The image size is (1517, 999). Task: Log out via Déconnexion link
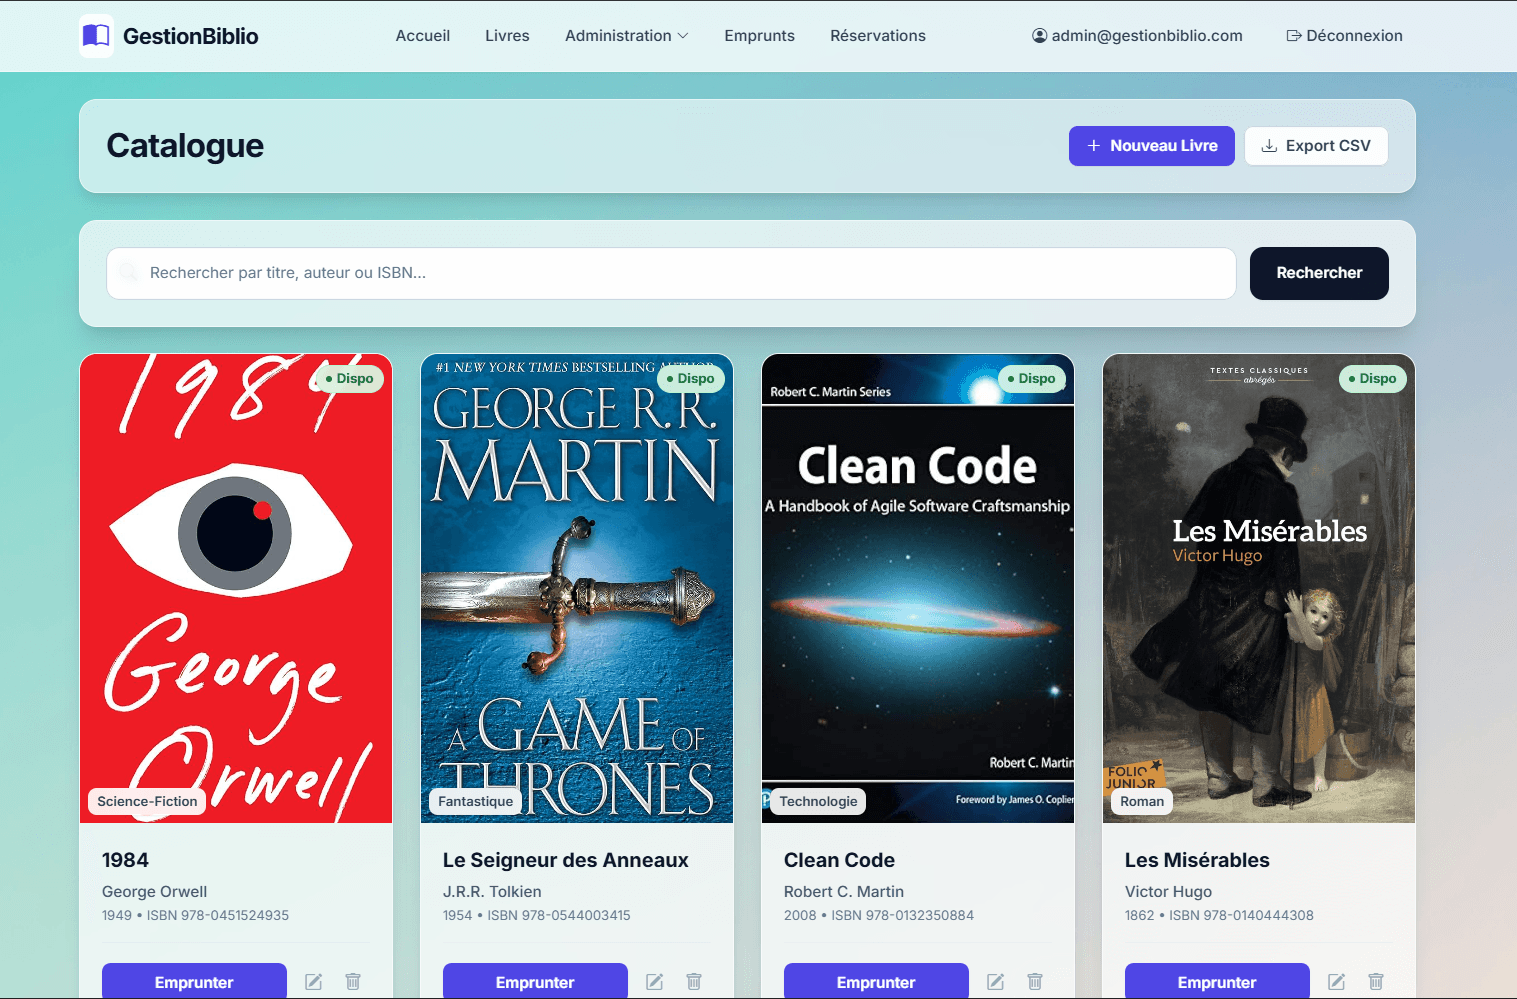(1344, 36)
